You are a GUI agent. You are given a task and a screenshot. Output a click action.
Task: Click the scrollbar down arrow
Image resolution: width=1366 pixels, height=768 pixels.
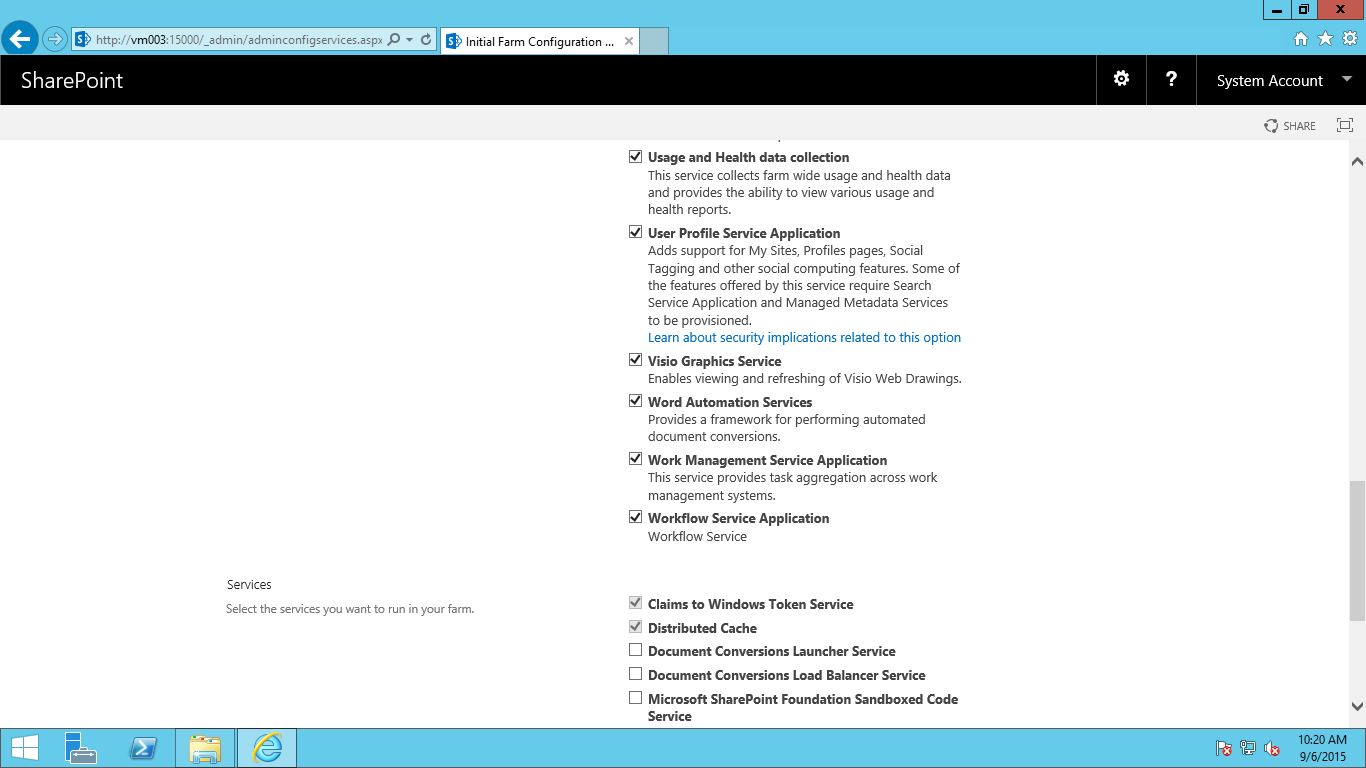point(1357,706)
